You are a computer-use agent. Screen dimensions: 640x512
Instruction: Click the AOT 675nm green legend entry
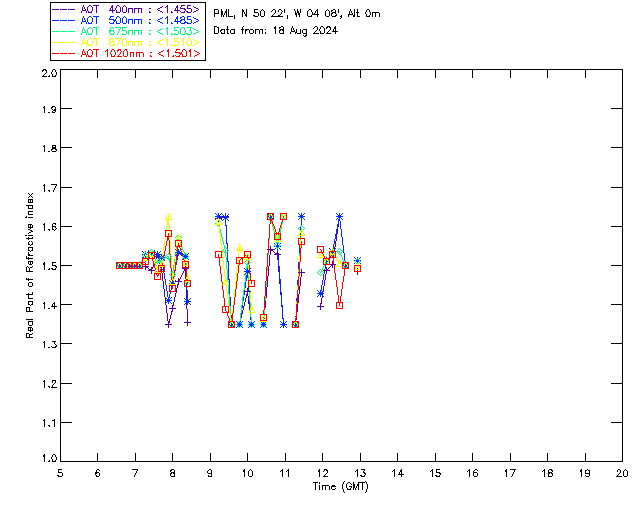tap(127, 31)
